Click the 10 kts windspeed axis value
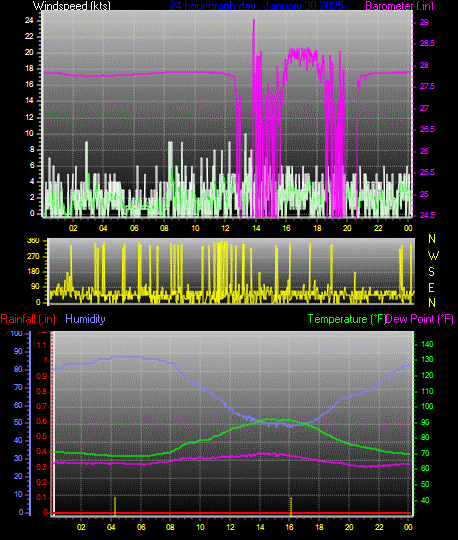Screen dimensions: 458x540 point(29,134)
